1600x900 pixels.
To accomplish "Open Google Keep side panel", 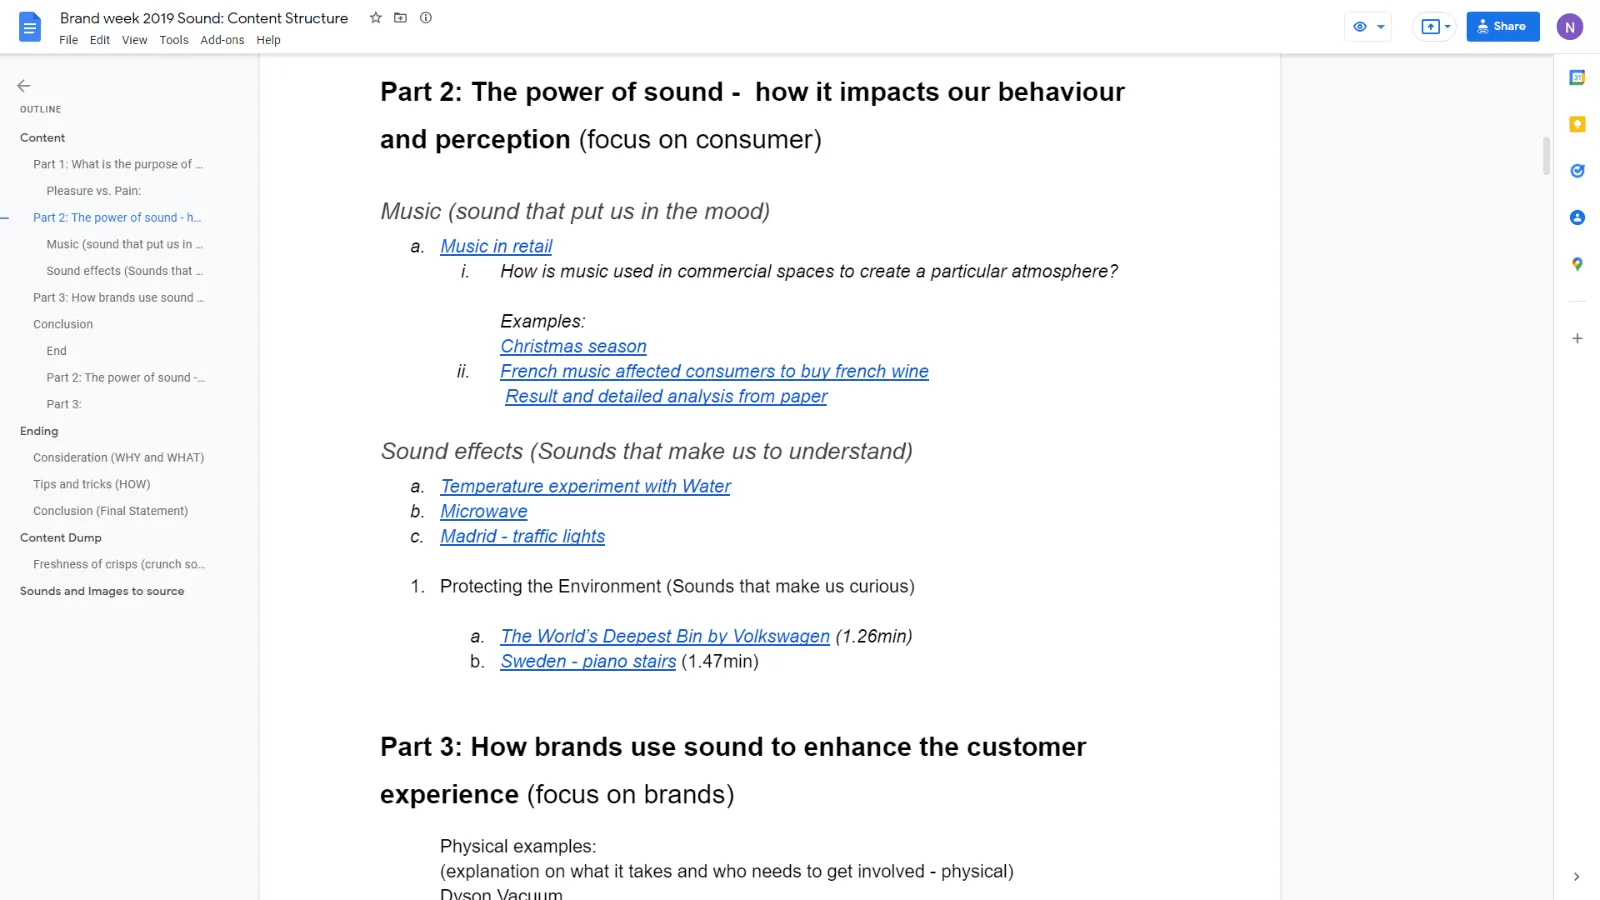I will click(1577, 125).
